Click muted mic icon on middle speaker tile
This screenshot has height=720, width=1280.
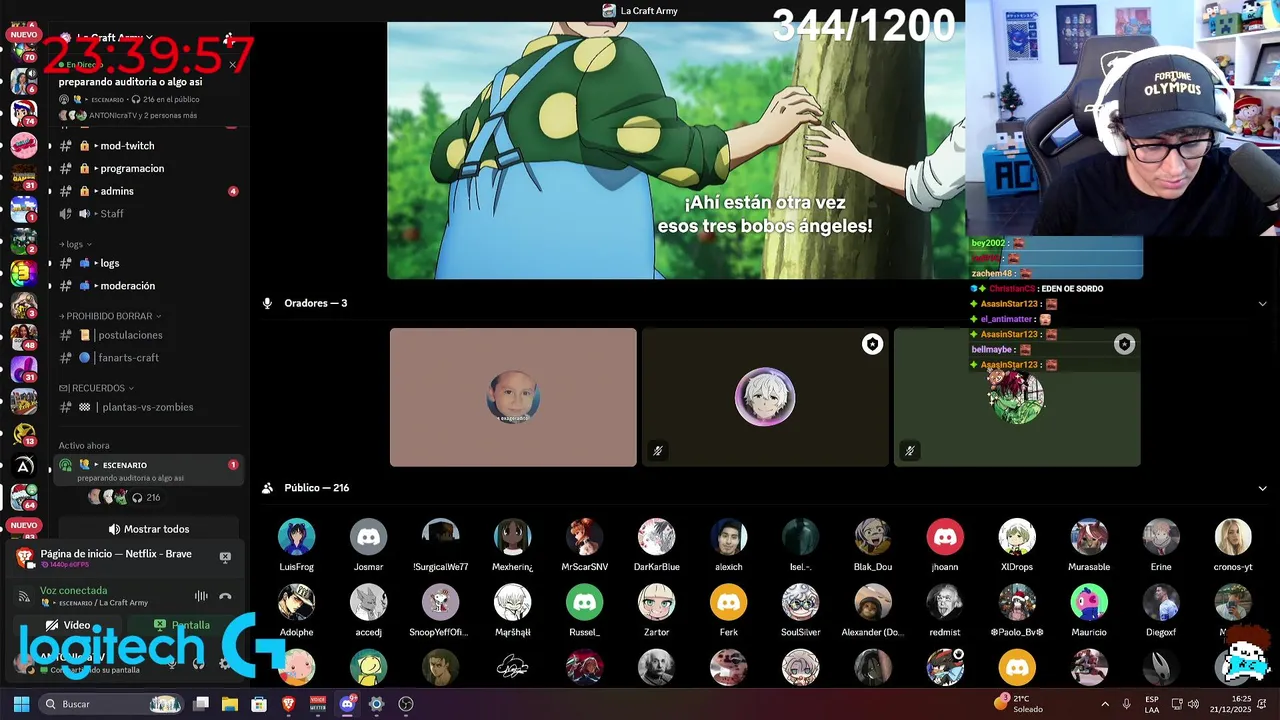(657, 451)
